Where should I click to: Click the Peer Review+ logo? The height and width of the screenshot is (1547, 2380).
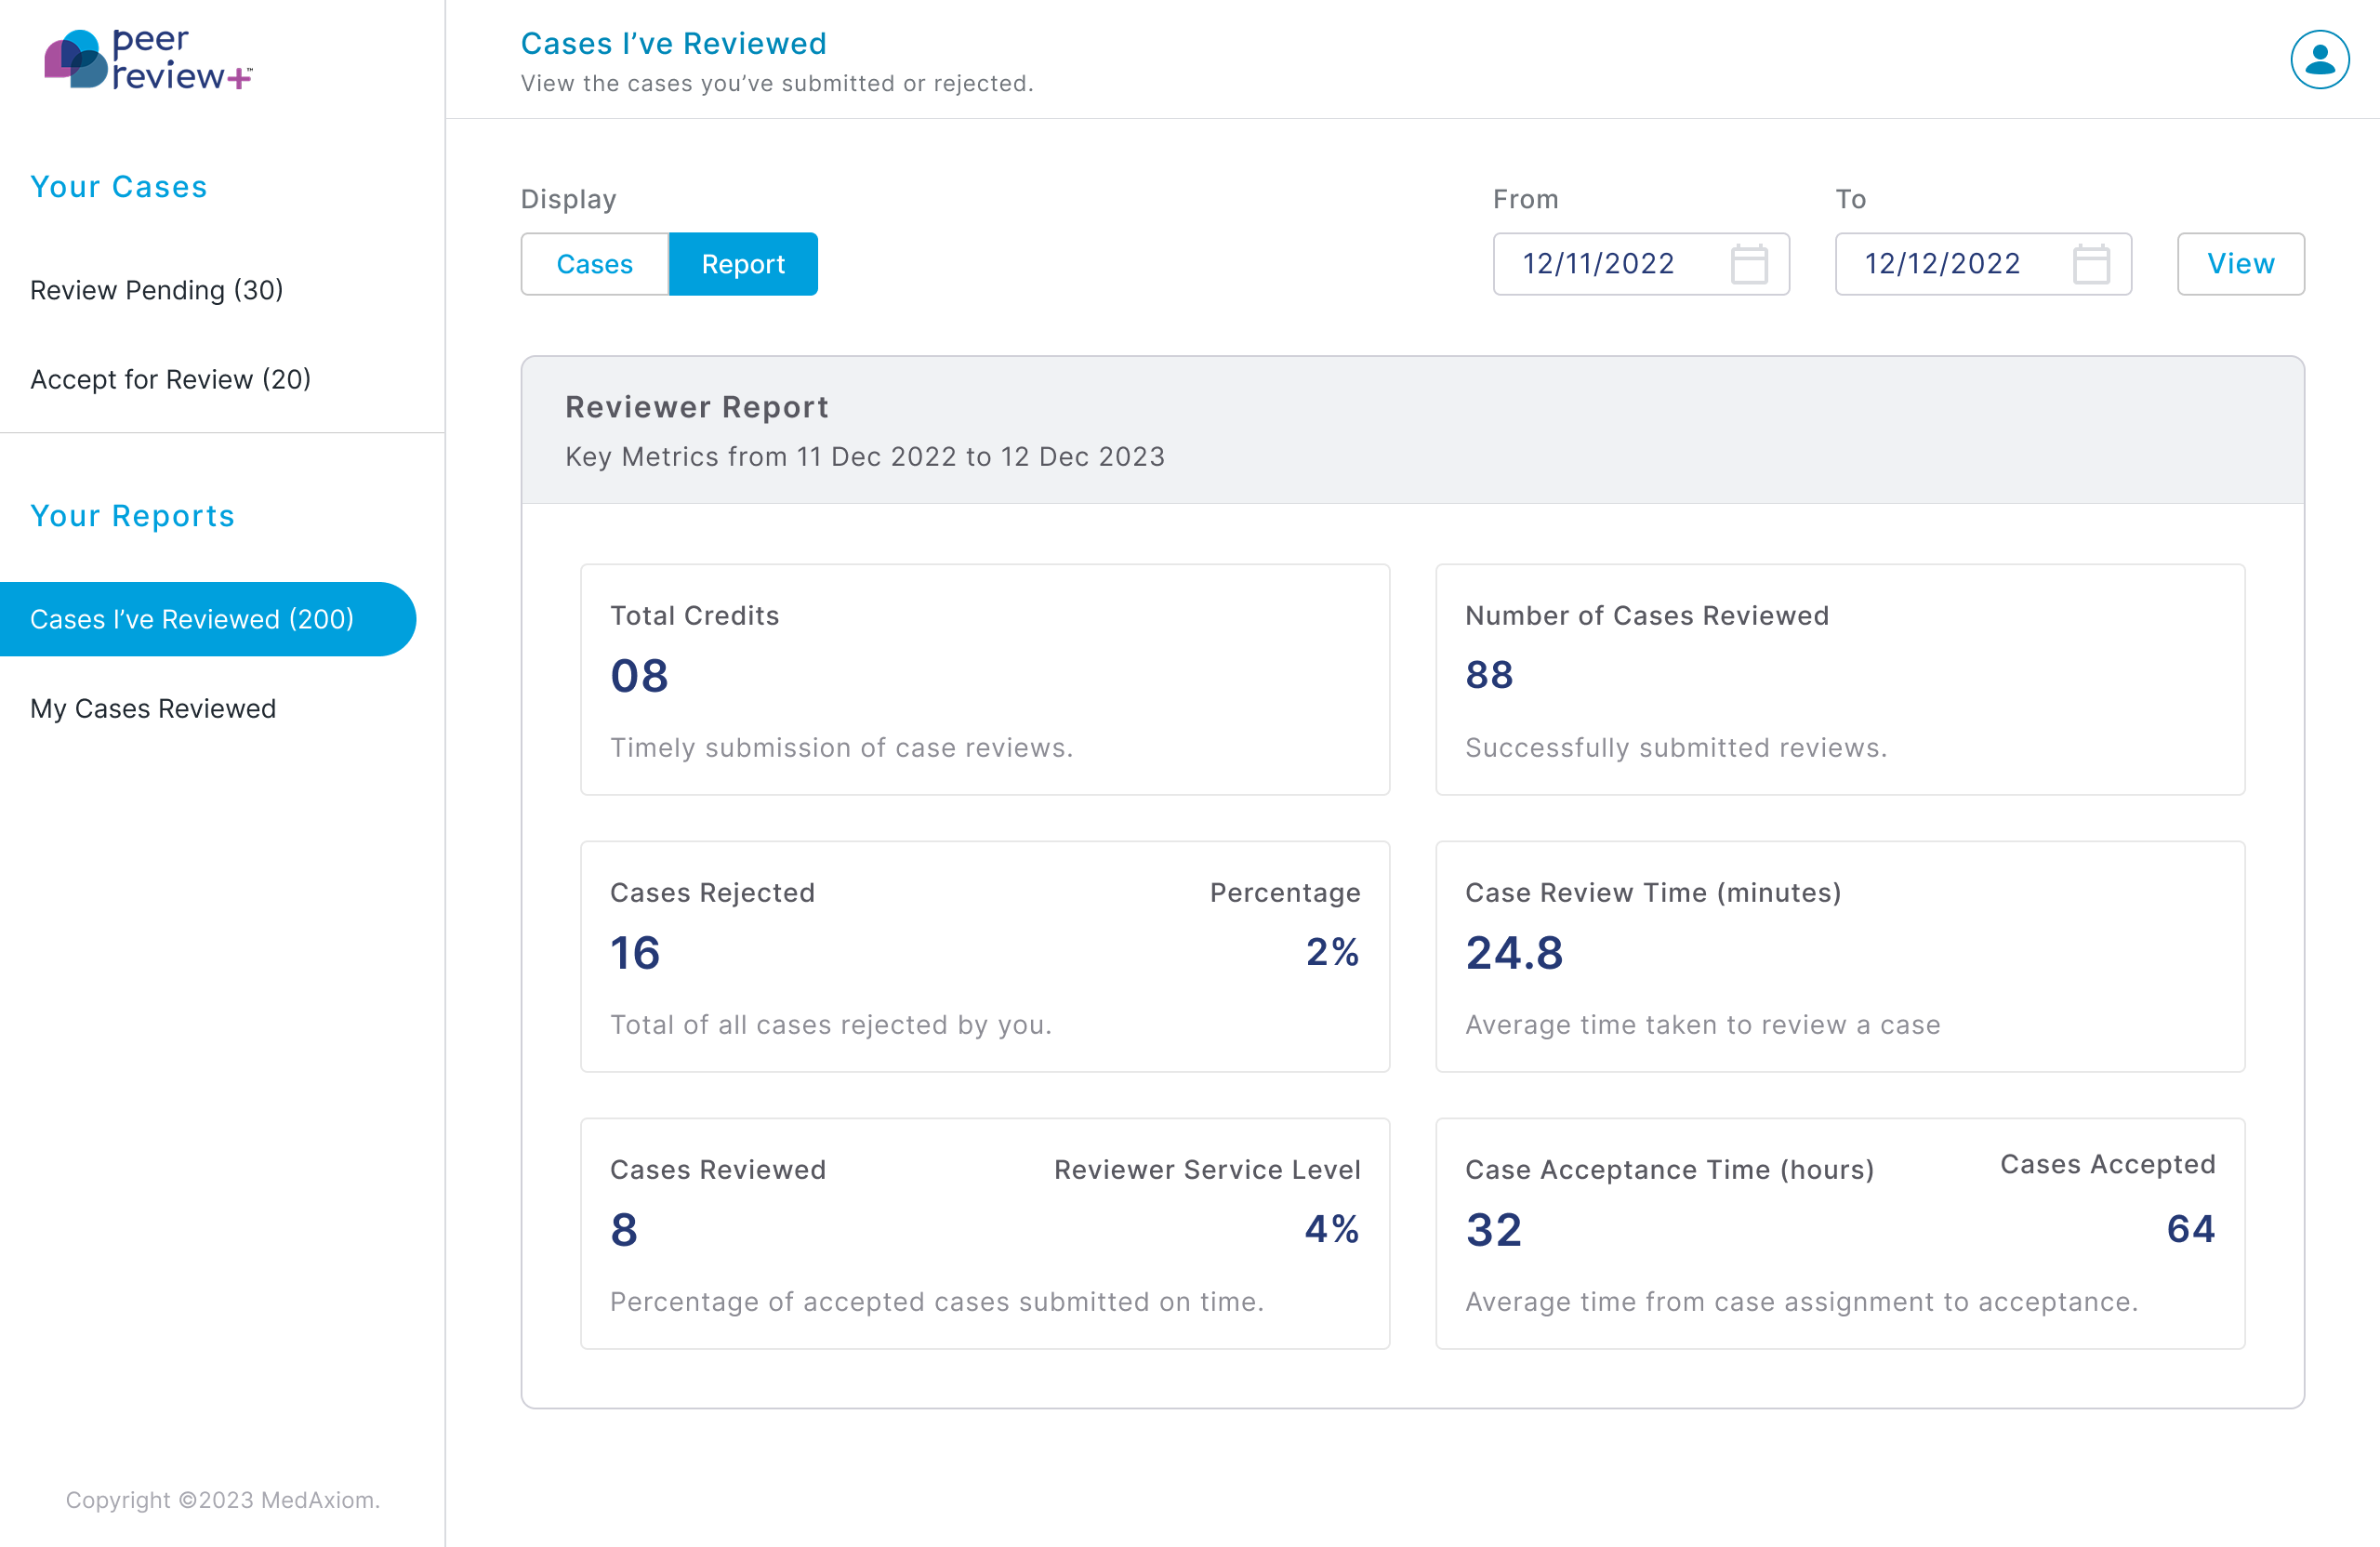click(148, 60)
